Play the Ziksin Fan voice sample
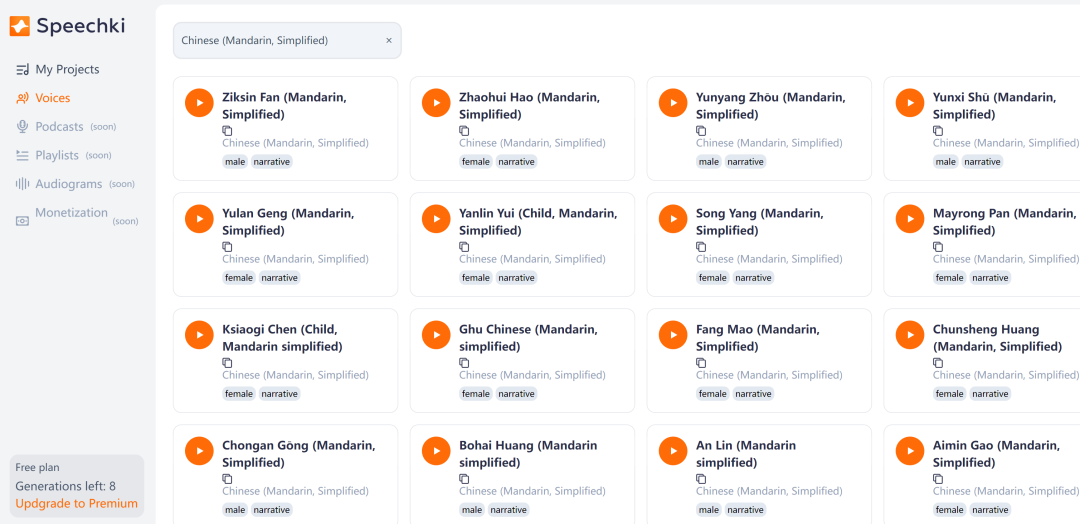 click(199, 102)
